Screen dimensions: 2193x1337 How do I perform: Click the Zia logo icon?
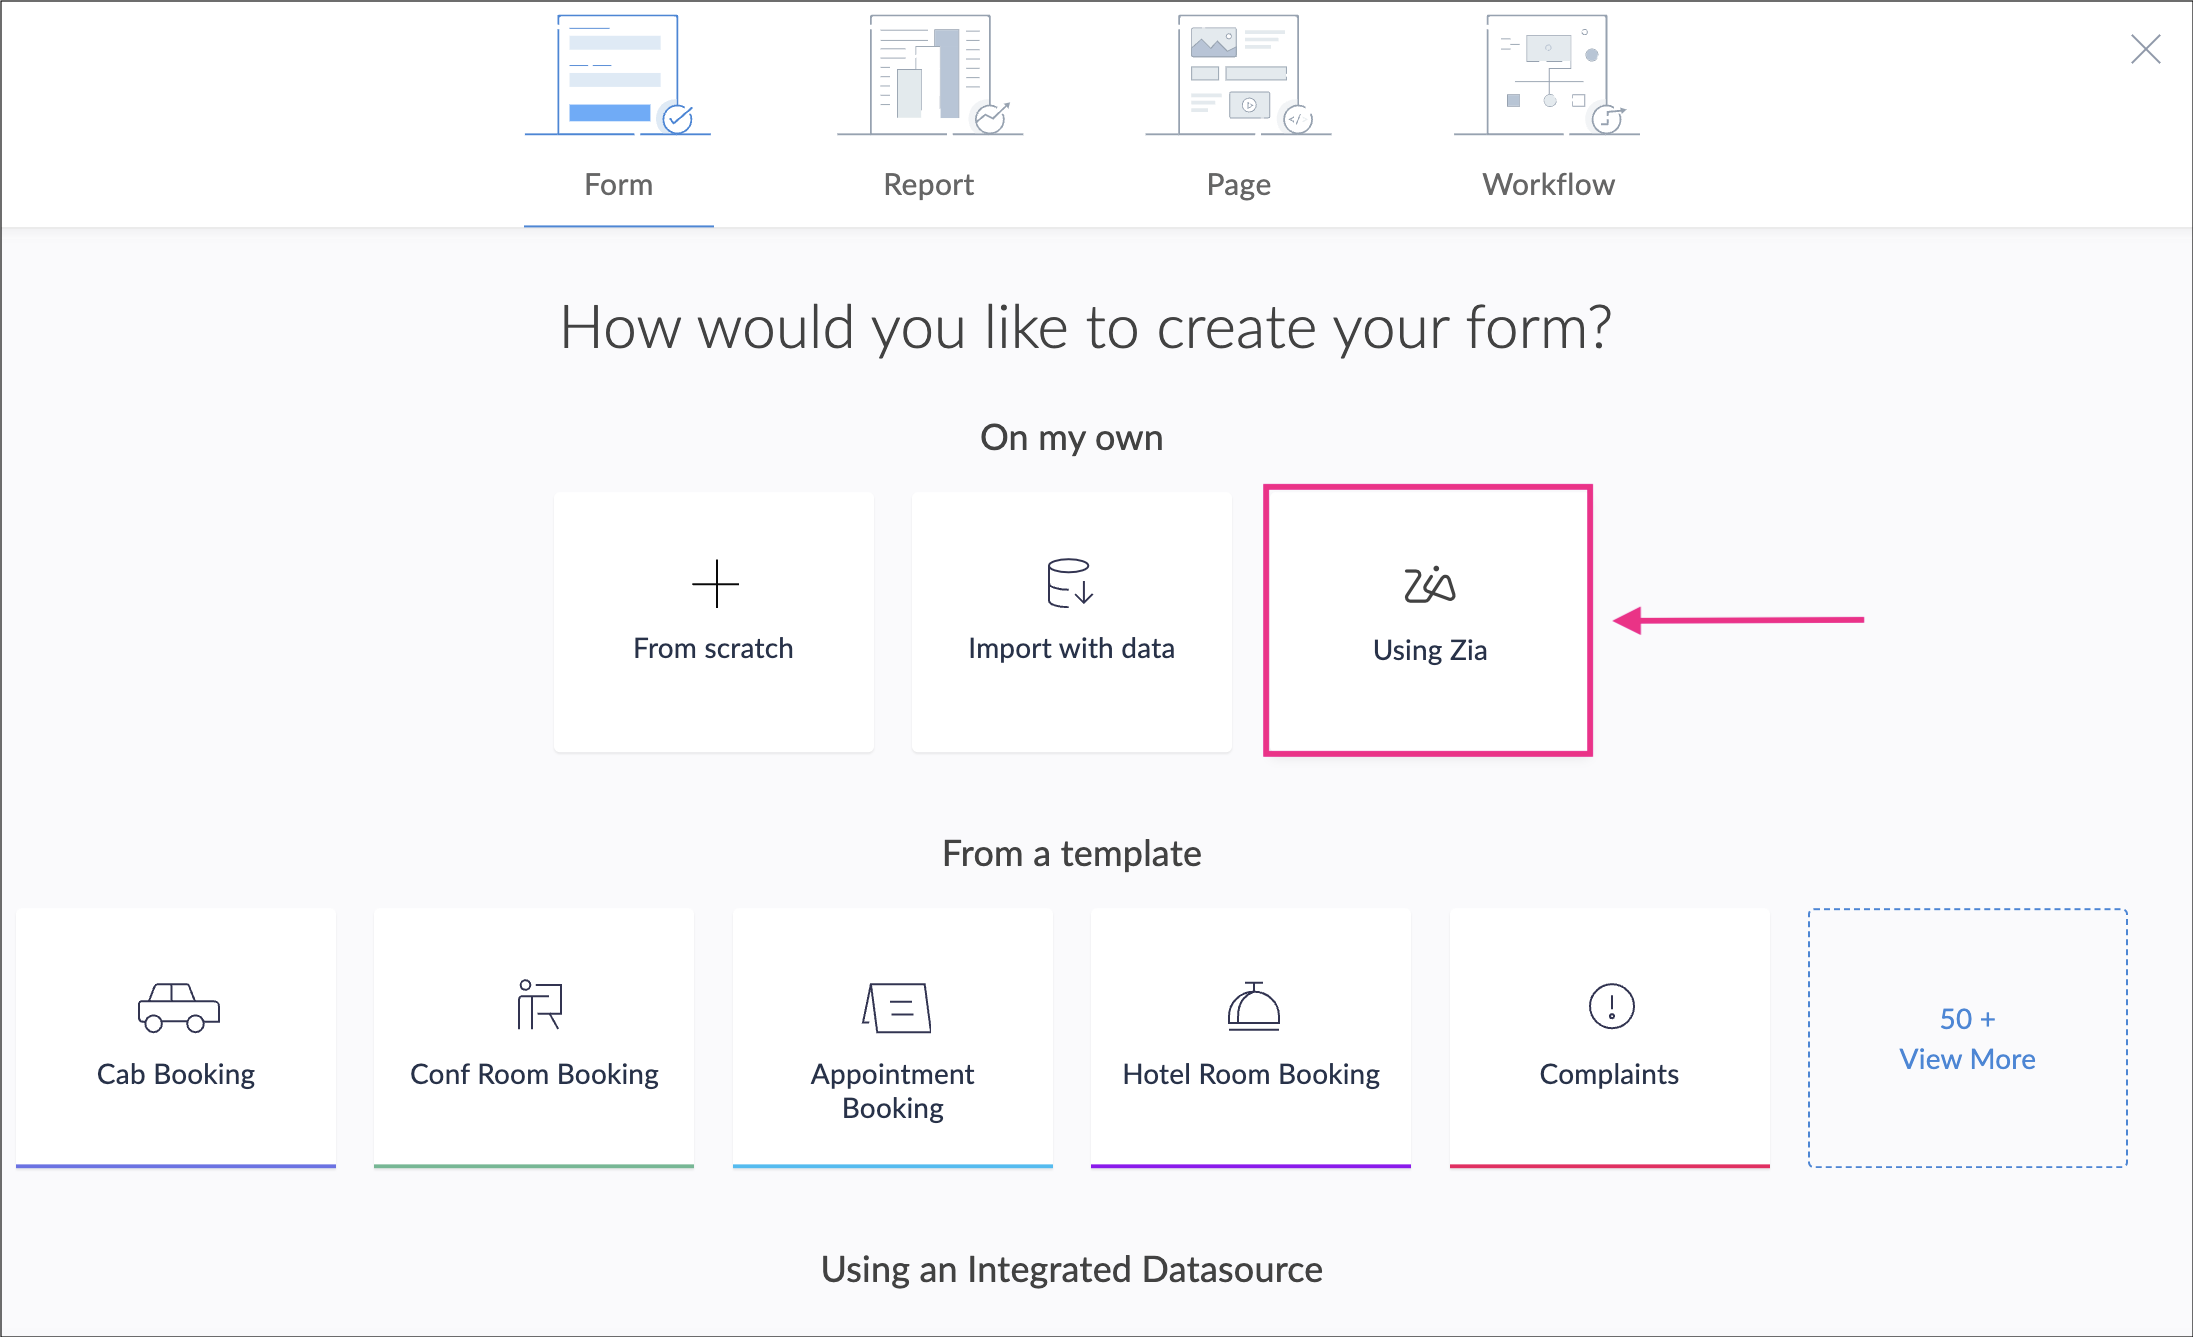coord(1429,585)
